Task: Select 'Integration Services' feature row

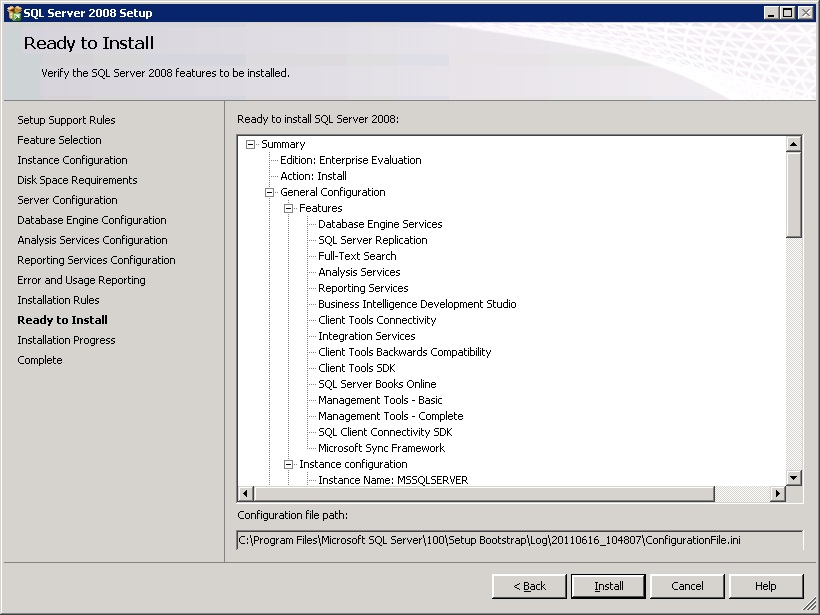Action: 367,336
